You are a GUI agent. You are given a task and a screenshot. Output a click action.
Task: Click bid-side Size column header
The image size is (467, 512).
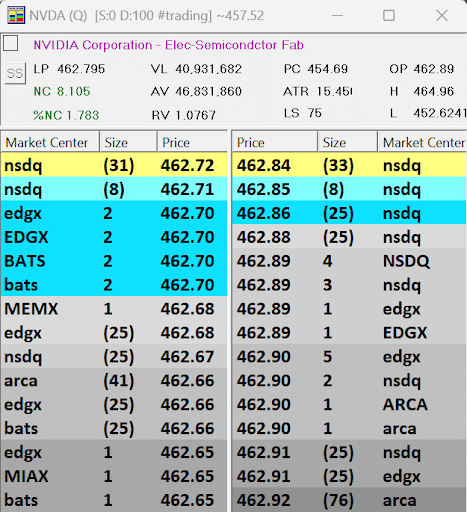128,142
